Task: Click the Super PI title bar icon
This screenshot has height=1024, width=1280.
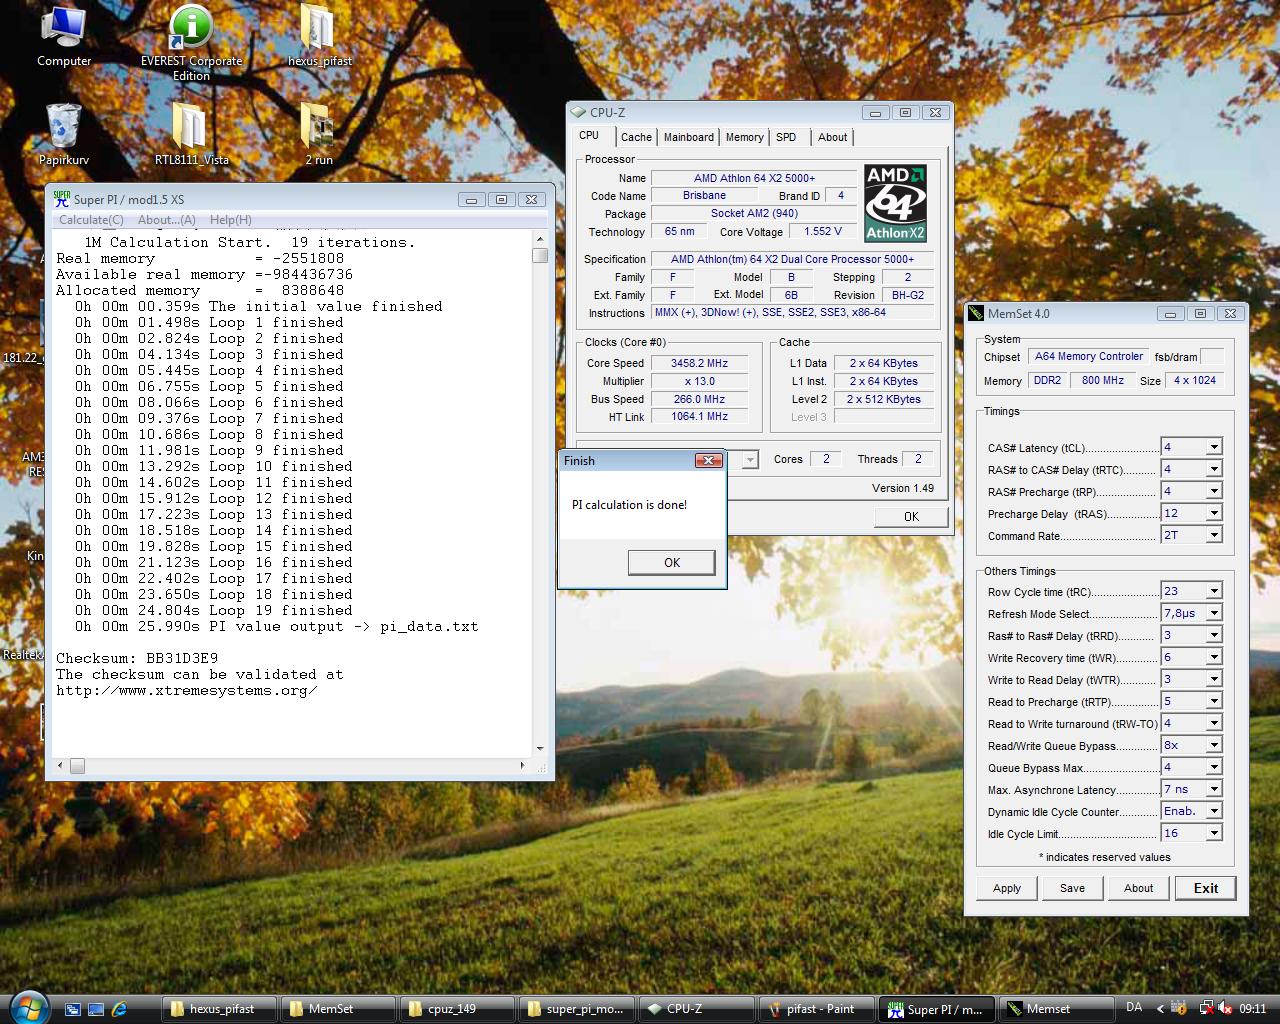Action: click(x=62, y=199)
